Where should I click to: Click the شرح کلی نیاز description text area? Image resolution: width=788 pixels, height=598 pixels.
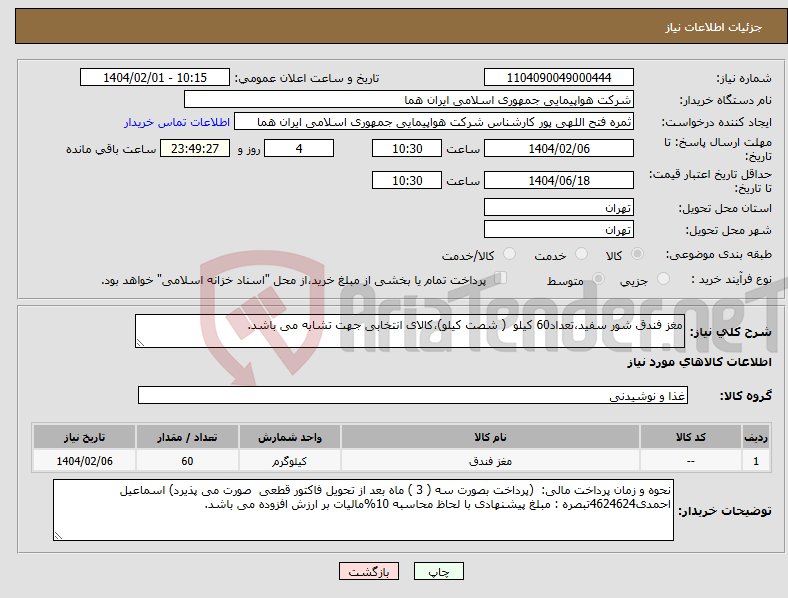coord(410,331)
